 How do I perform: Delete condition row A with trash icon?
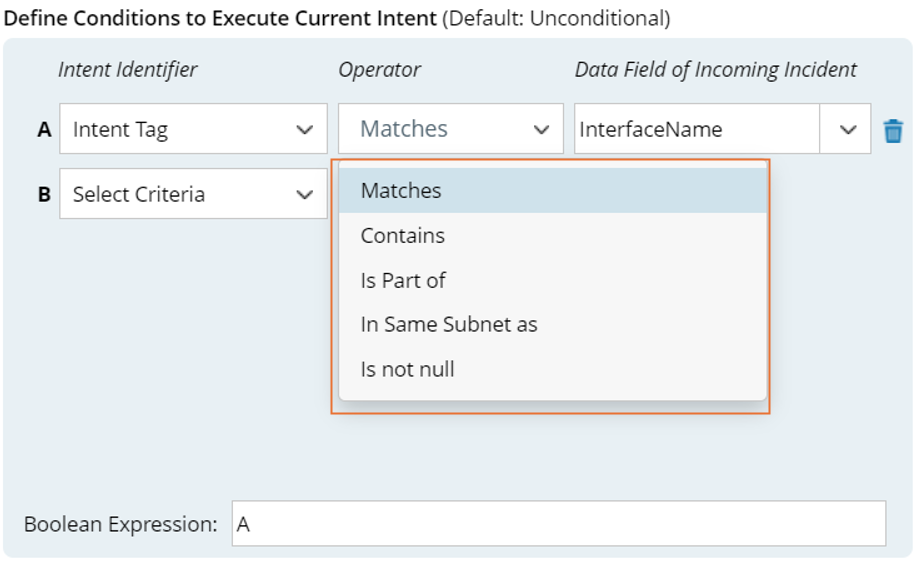[x=893, y=130]
